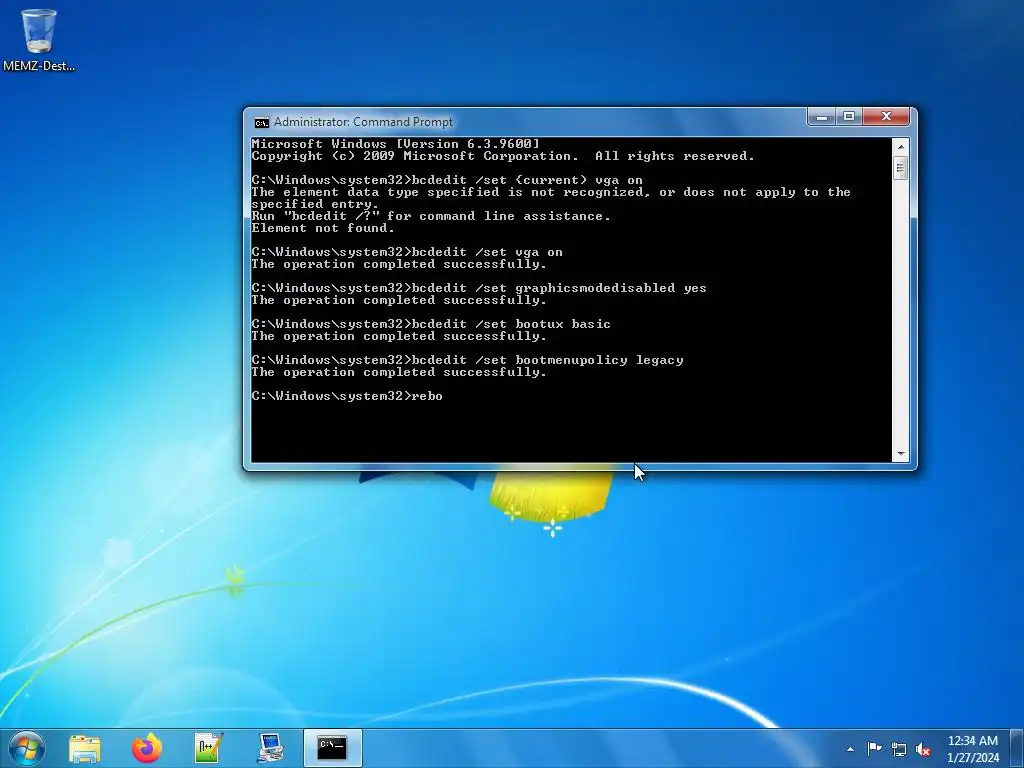The width and height of the screenshot is (1024, 768).
Task: Click the console scrollbar down arrow
Action: (x=901, y=453)
